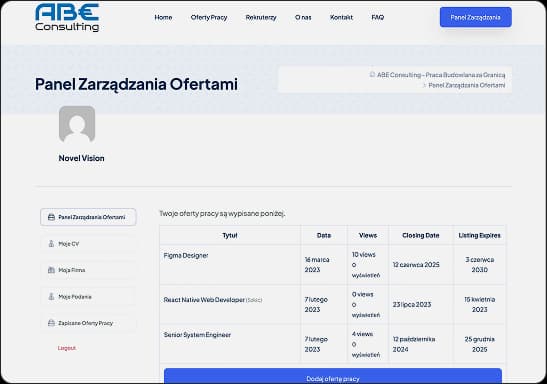
Task: Click the Views column header
Action: 368,235
